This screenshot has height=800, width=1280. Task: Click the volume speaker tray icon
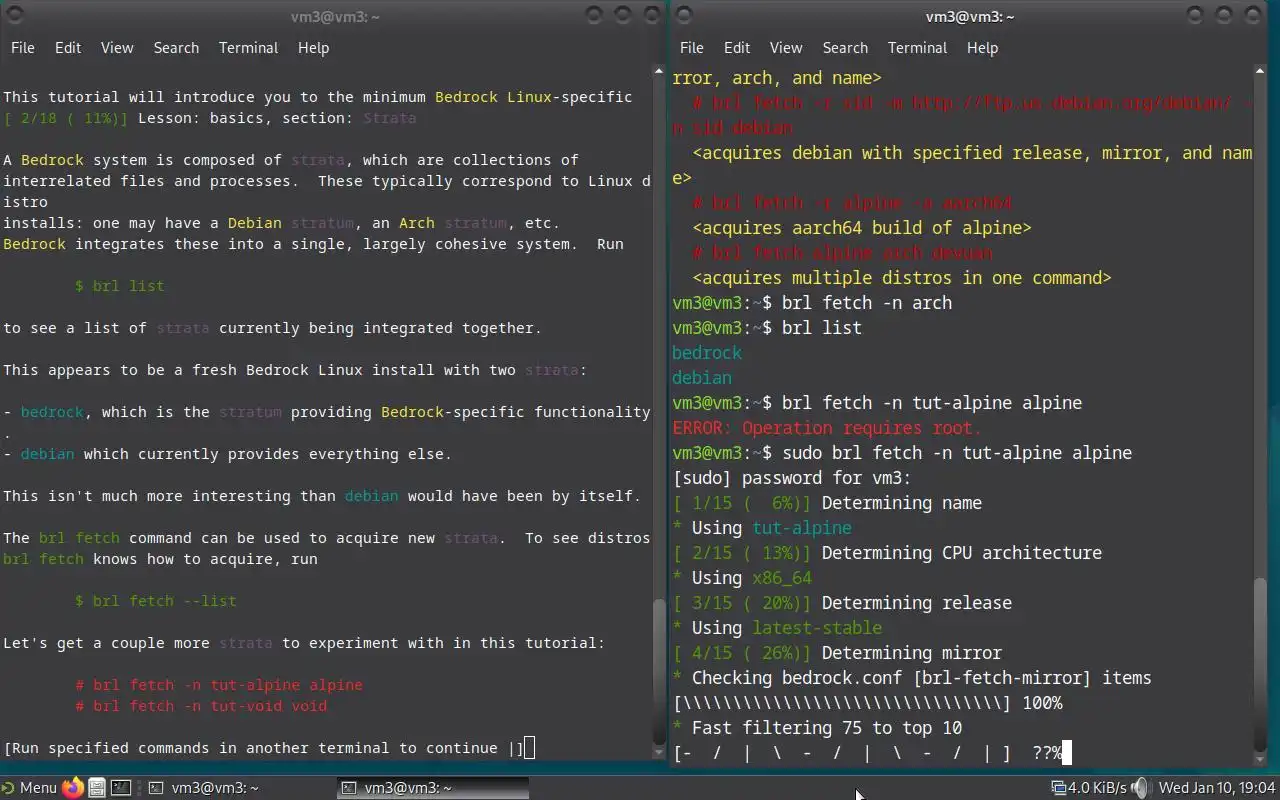pyautogui.click(x=1141, y=788)
